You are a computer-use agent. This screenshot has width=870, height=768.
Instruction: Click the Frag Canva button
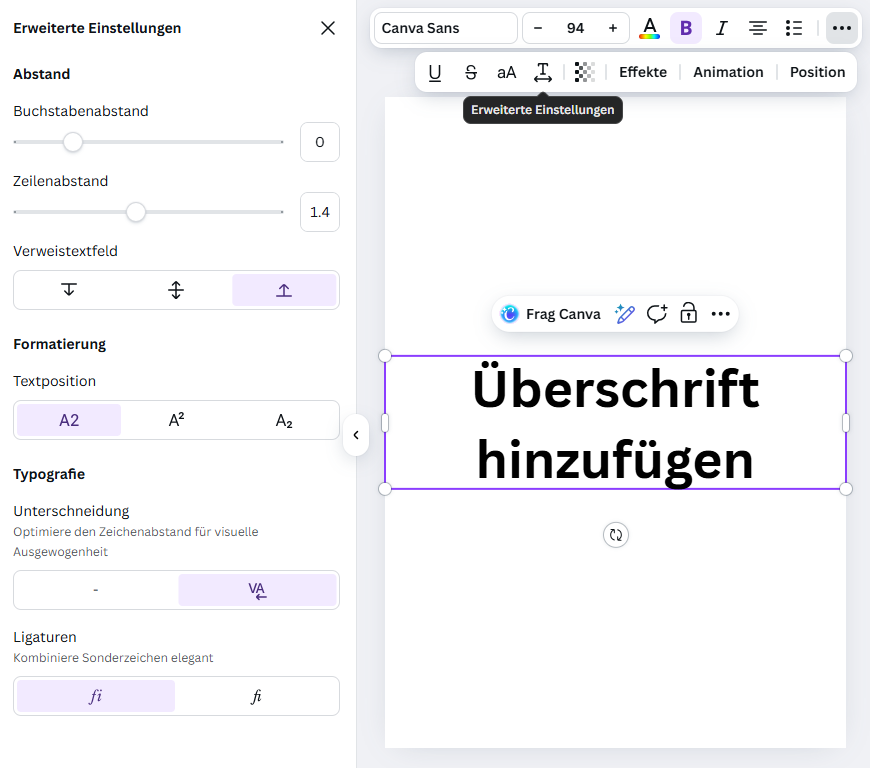[551, 314]
